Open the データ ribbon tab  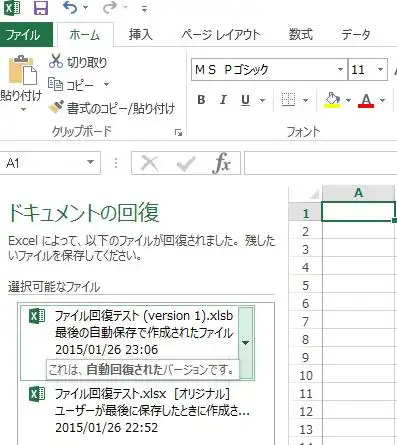coord(356,35)
